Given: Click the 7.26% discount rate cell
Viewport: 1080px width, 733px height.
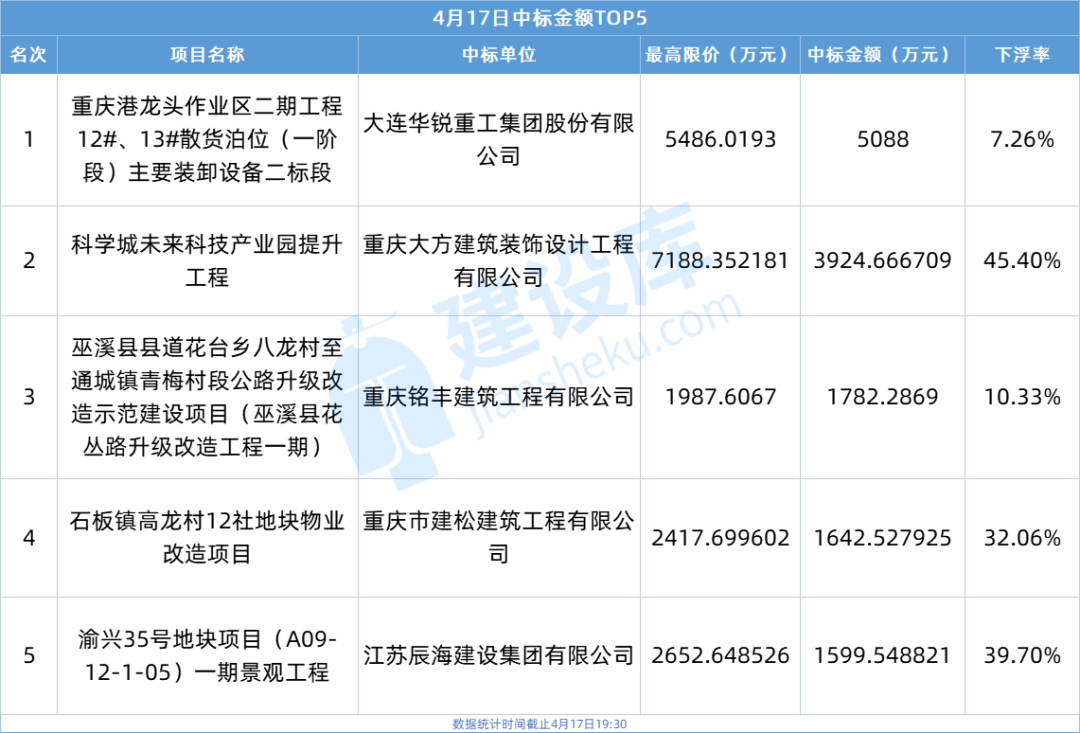Looking at the screenshot, I should click(1021, 140).
